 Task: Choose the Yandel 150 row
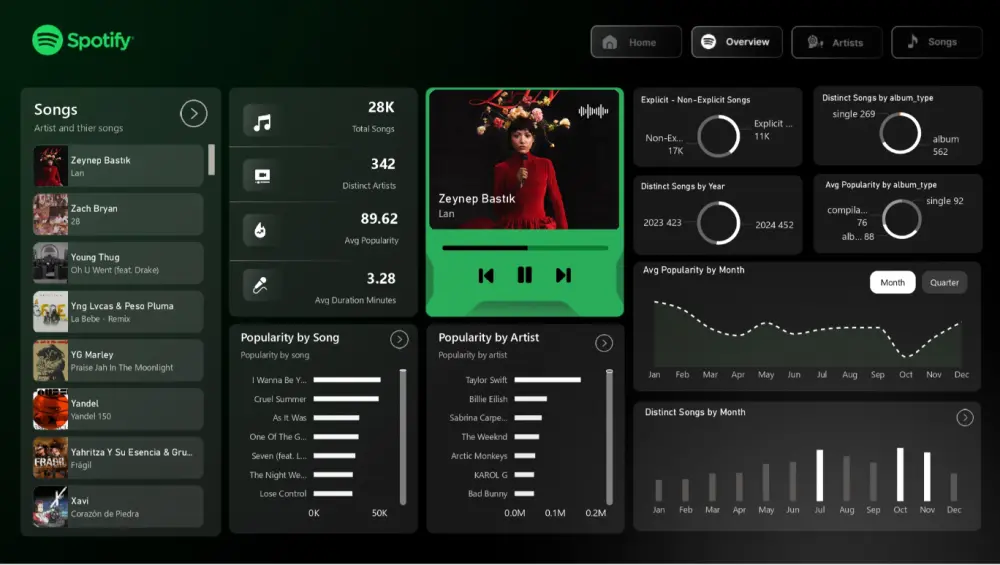click(x=118, y=409)
